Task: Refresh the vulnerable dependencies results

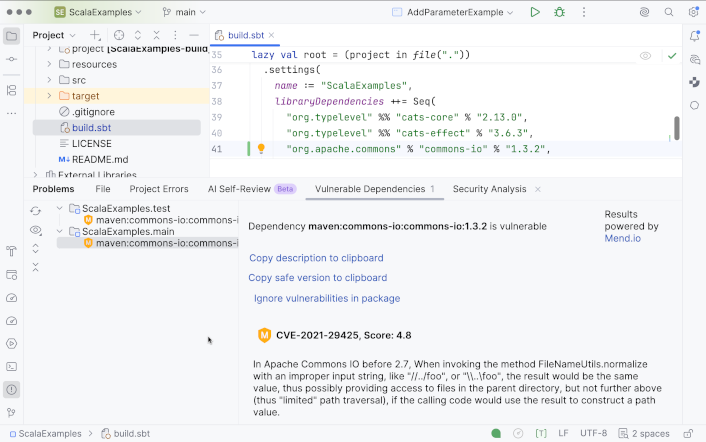Action: tap(36, 211)
